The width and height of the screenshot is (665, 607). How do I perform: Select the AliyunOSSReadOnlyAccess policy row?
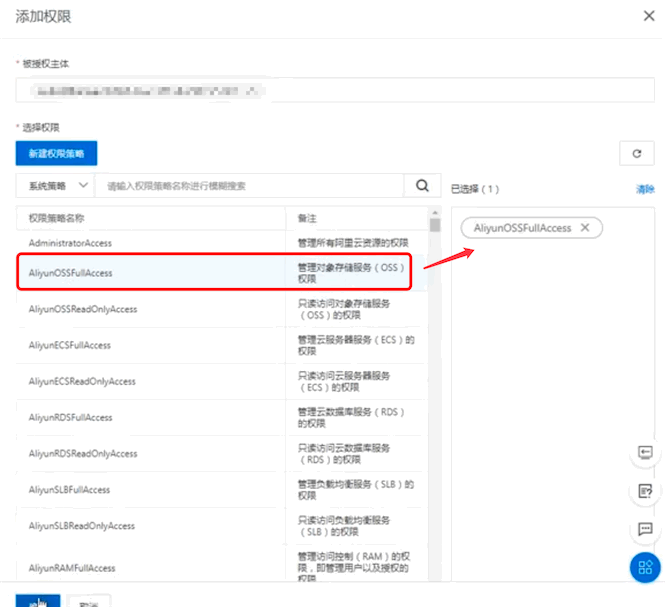[x=221, y=309]
